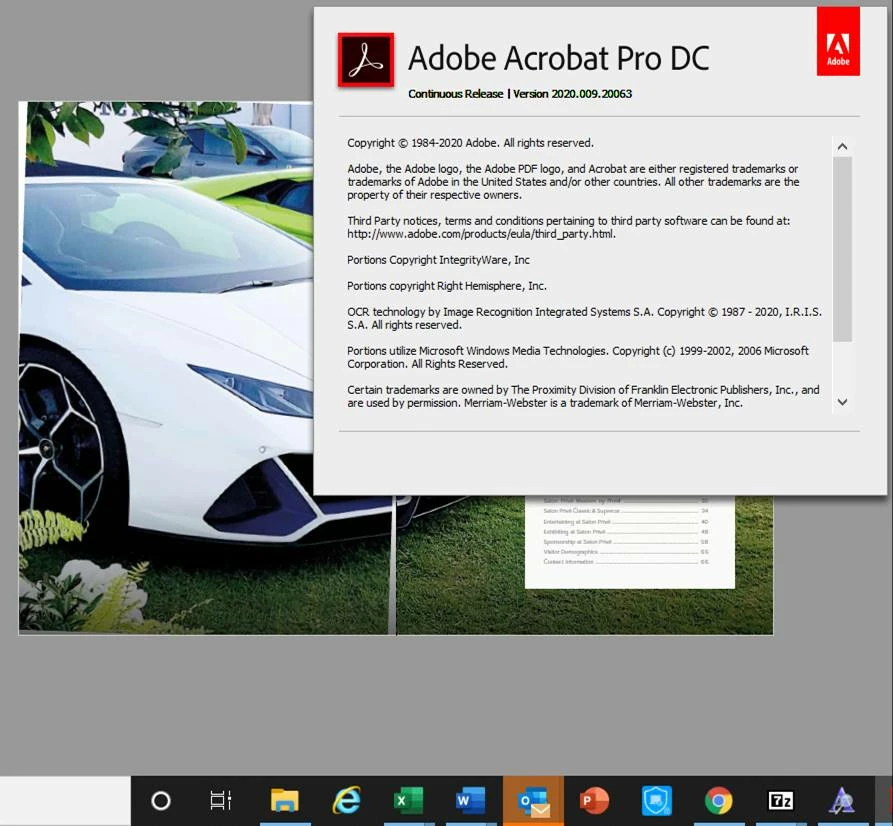Click the Copyright 1984-2020 Adobe line
Viewport: 893px width, 826px height.
pos(470,143)
